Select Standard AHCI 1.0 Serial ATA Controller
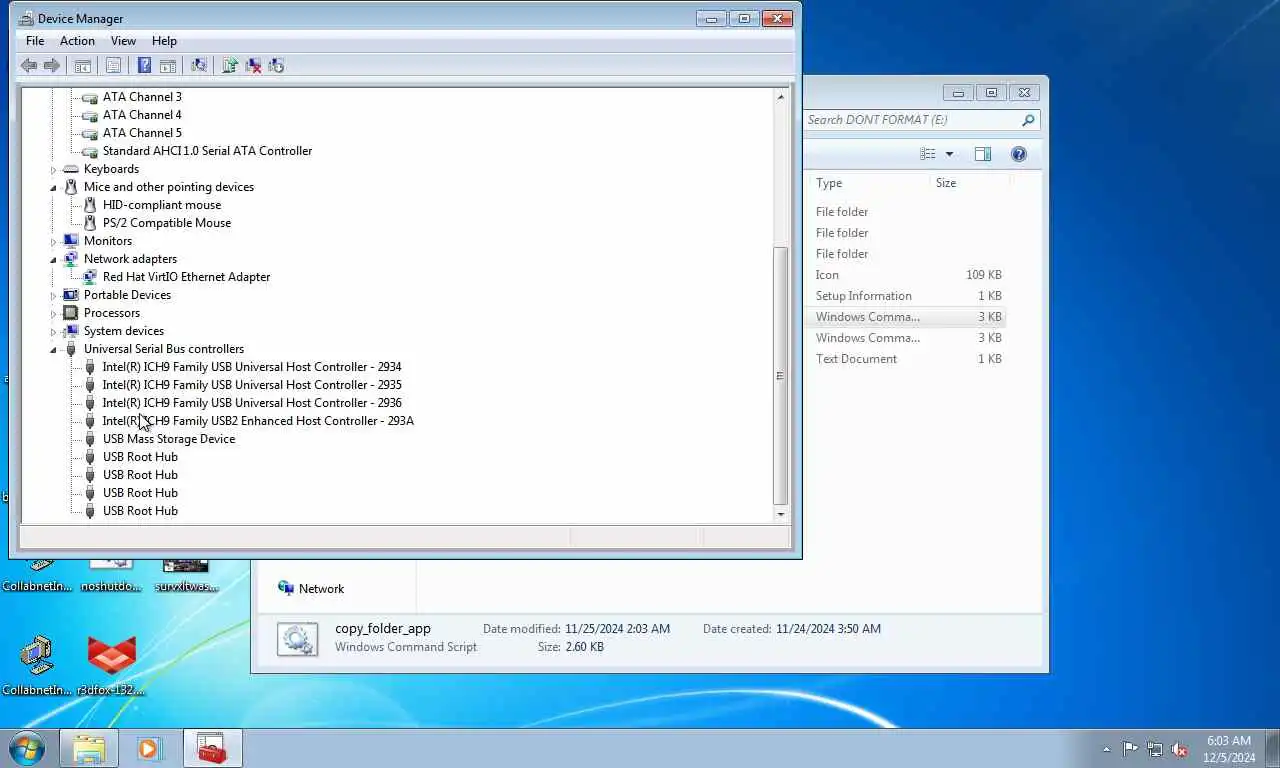 [x=207, y=151]
